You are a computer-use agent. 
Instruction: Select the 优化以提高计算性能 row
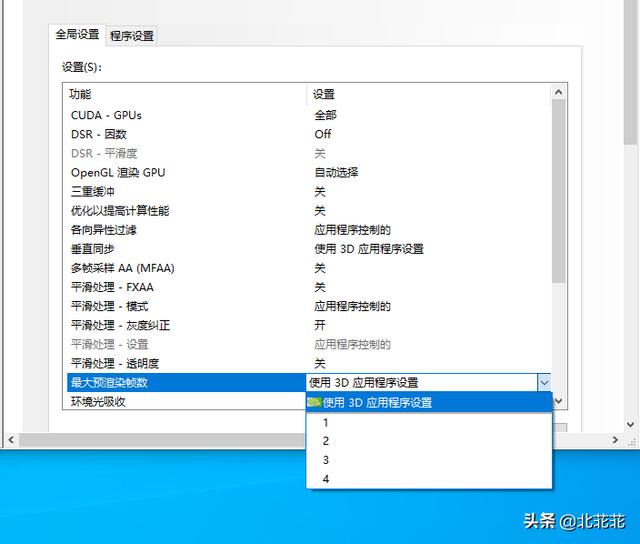click(308, 211)
